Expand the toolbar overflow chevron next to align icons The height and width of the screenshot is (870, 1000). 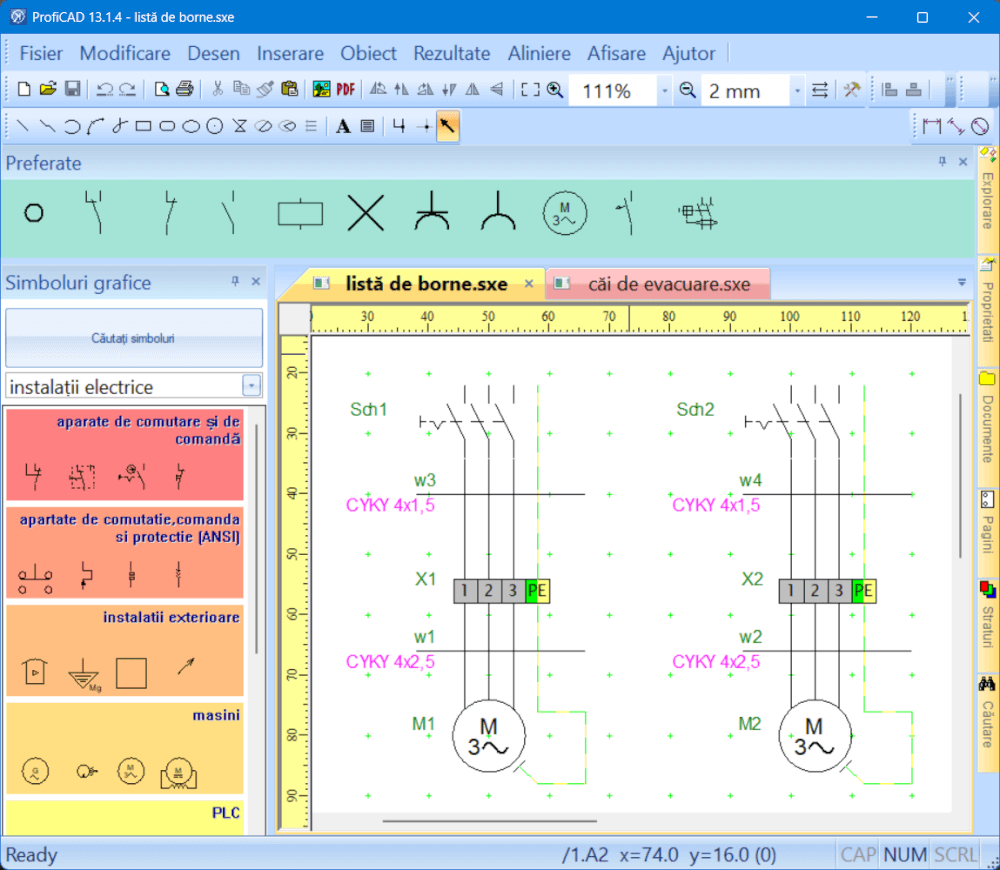(950, 89)
